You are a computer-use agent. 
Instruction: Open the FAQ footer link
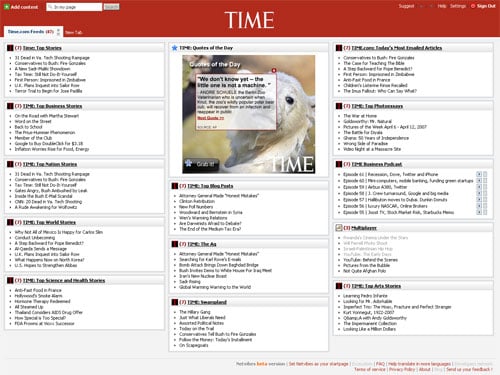[x=380, y=364]
